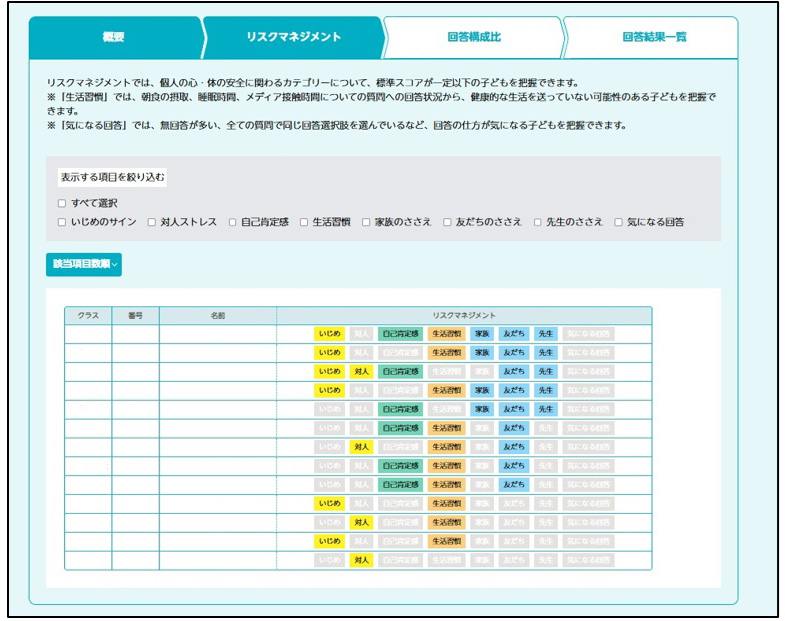Click the yellow 対人 tag in the bottom table row
This screenshot has width=785, height=621.
361,560
